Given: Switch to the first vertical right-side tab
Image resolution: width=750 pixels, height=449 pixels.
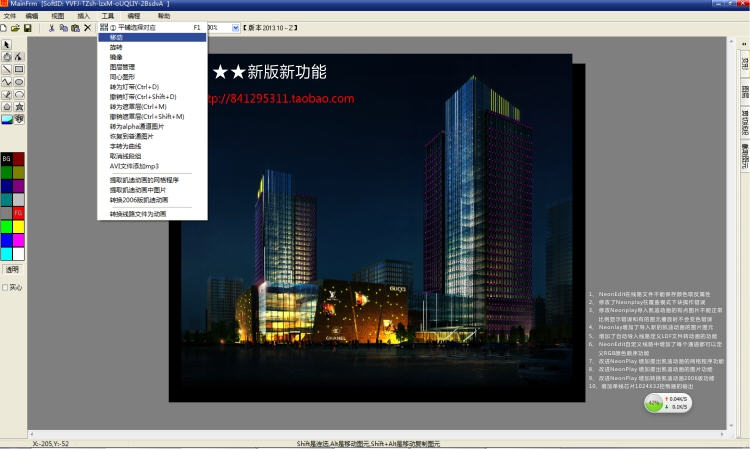Looking at the screenshot, I should pos(745,64).
